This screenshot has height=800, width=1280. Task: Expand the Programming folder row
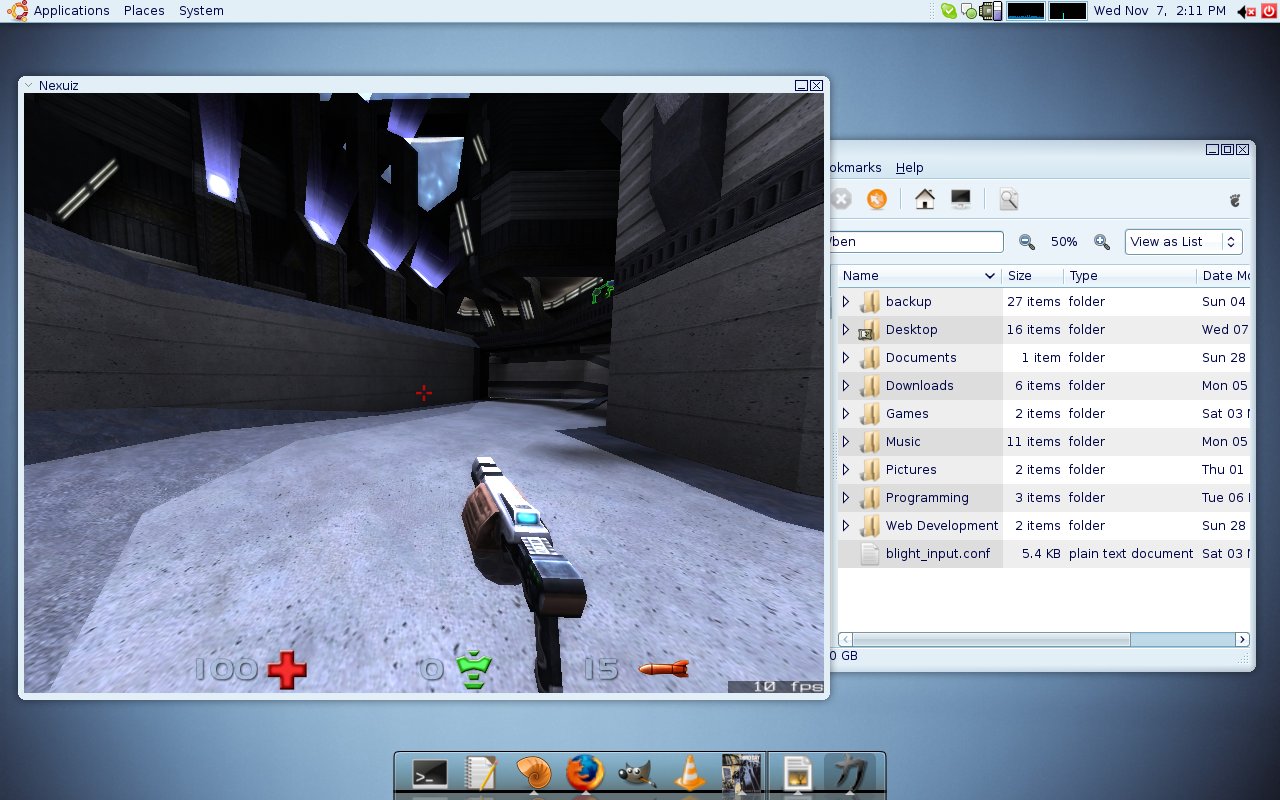(846, 497)
